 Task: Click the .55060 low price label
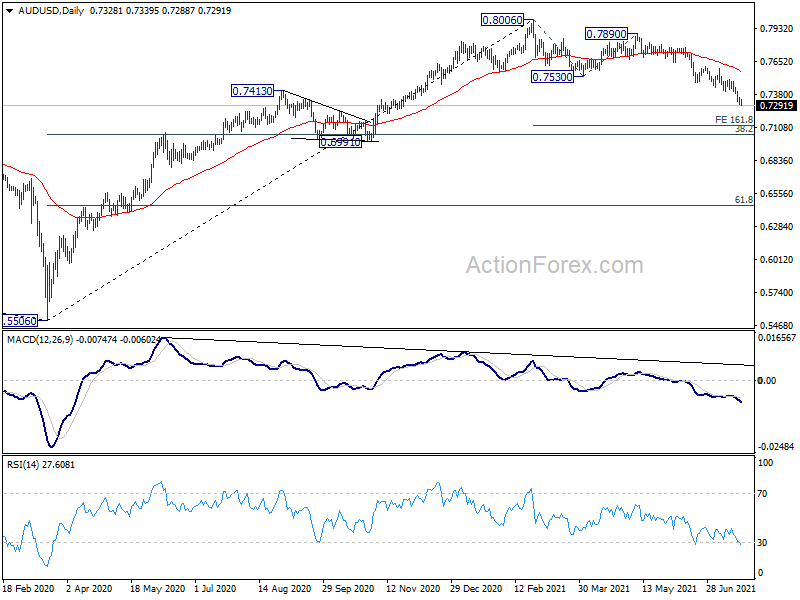(x=20, y=321)
